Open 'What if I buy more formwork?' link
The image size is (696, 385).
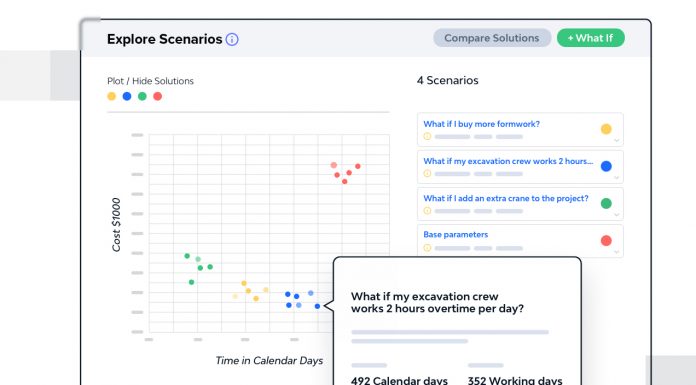[x=481, y=124]
